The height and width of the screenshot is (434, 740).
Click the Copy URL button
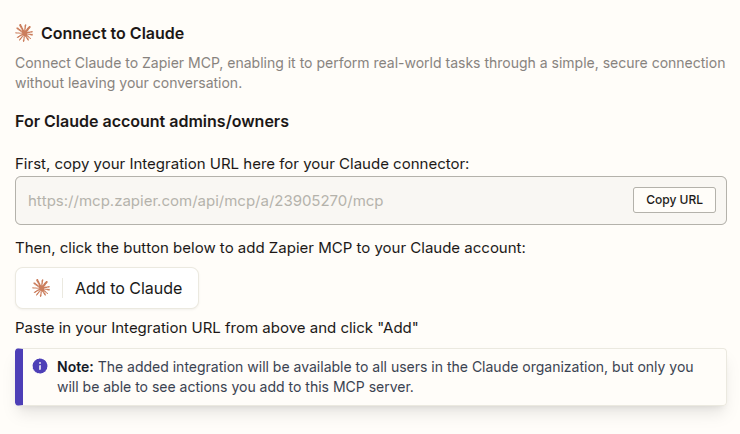(674, 200)
